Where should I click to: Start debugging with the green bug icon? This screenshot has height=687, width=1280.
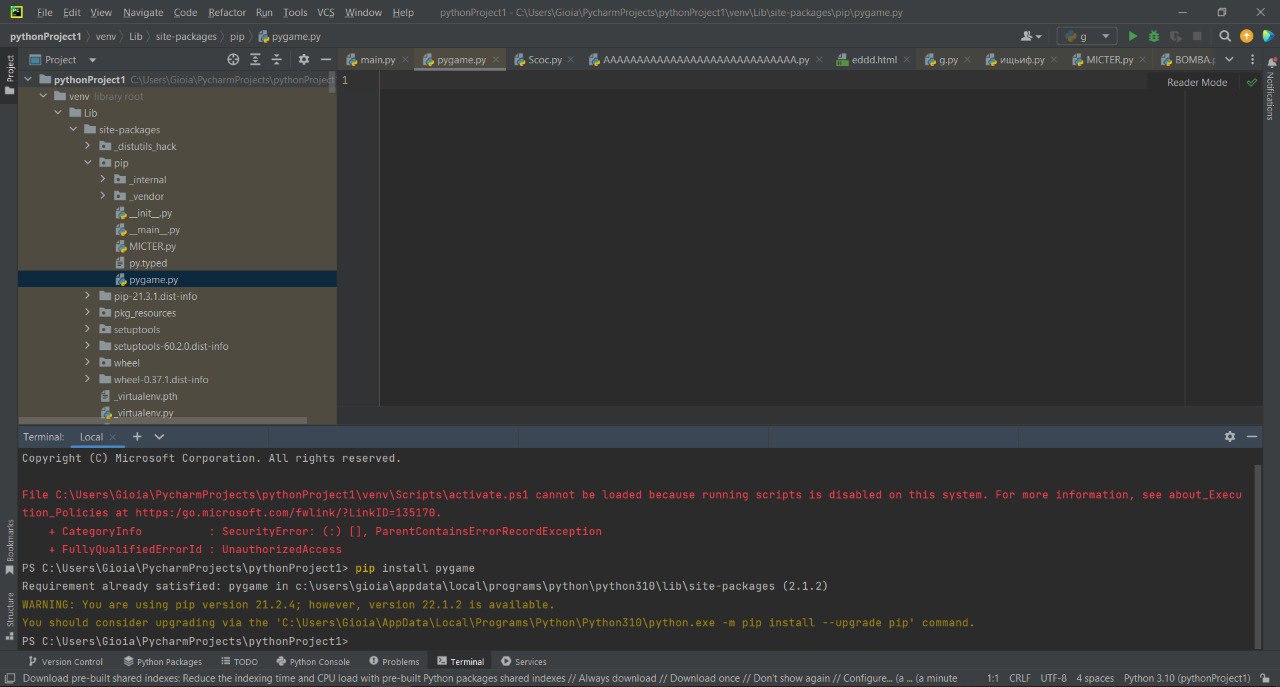tap(1153, 36)
